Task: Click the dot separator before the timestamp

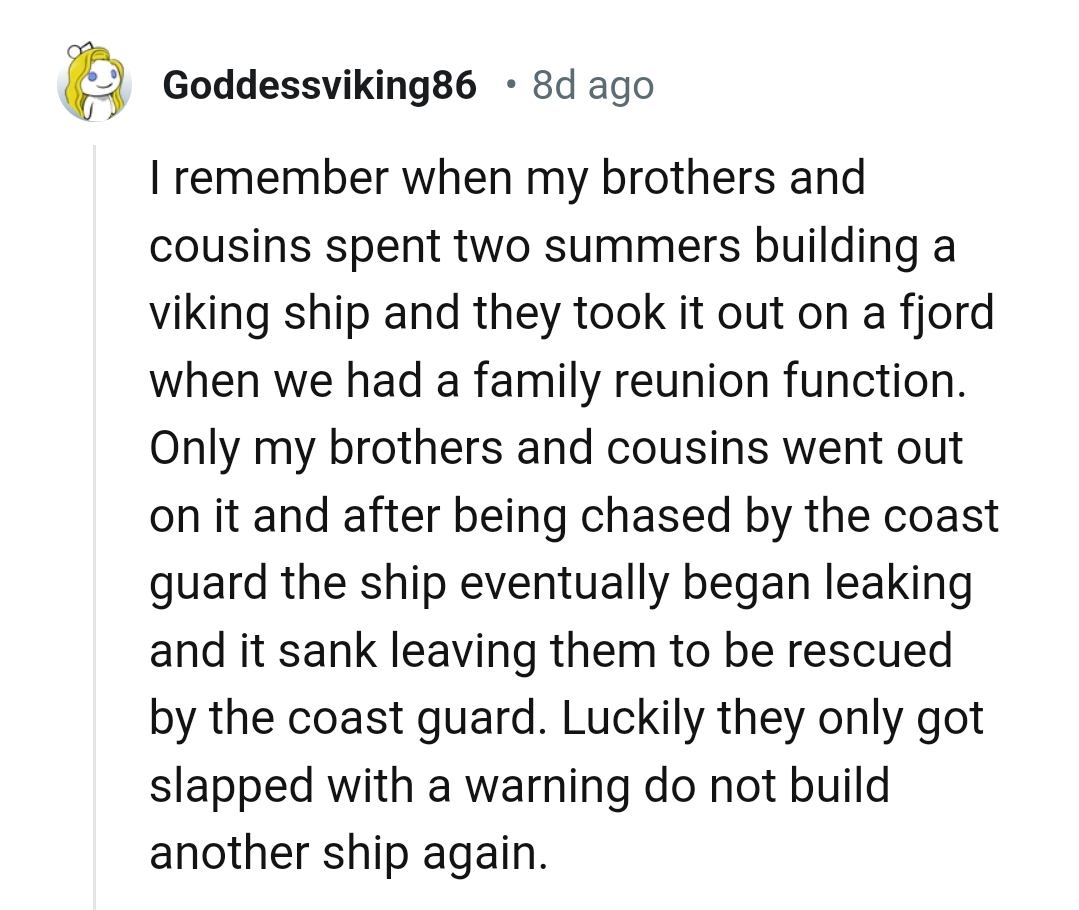Action: coord(511,84)
